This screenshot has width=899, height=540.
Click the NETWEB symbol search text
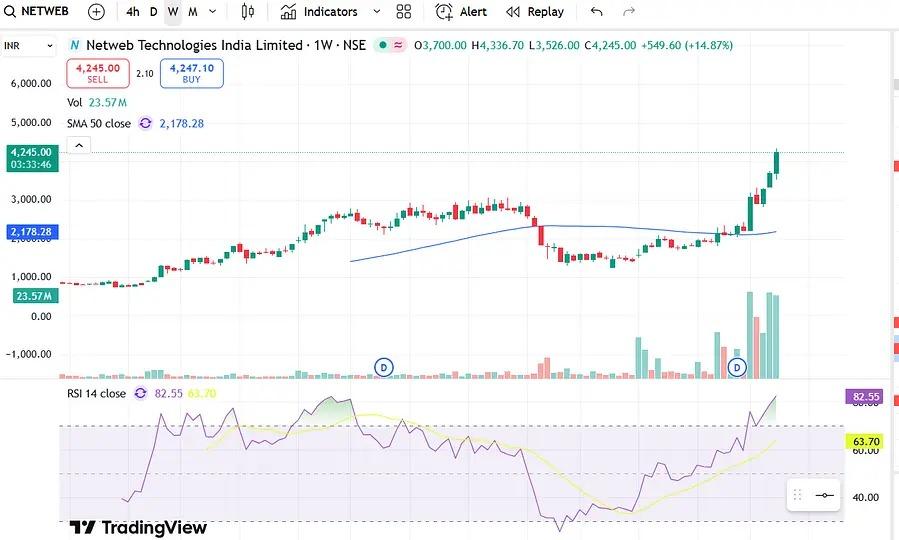pos(45,11)
